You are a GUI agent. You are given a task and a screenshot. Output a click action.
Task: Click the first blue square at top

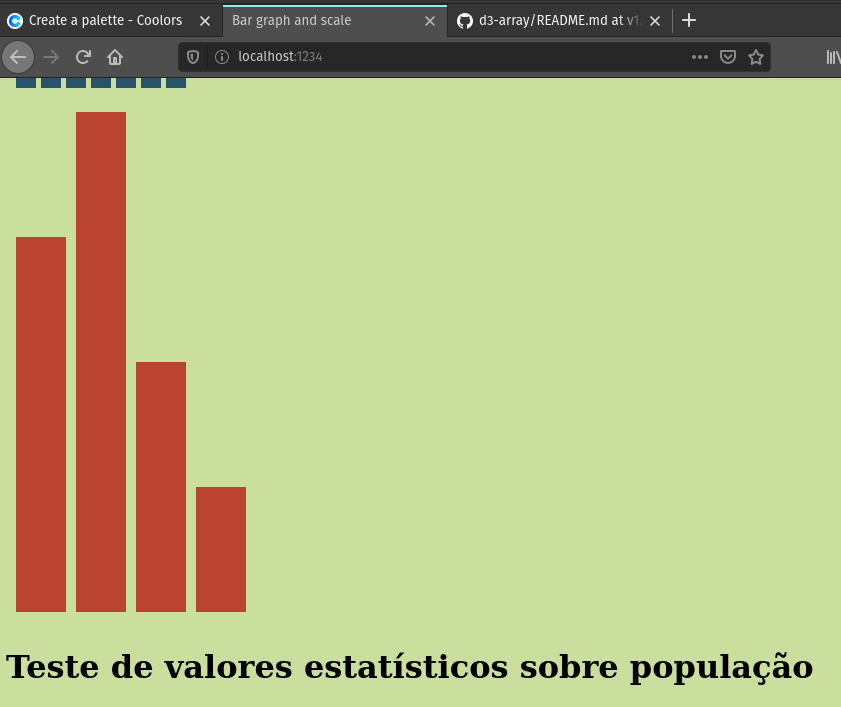tap(26, 83)
